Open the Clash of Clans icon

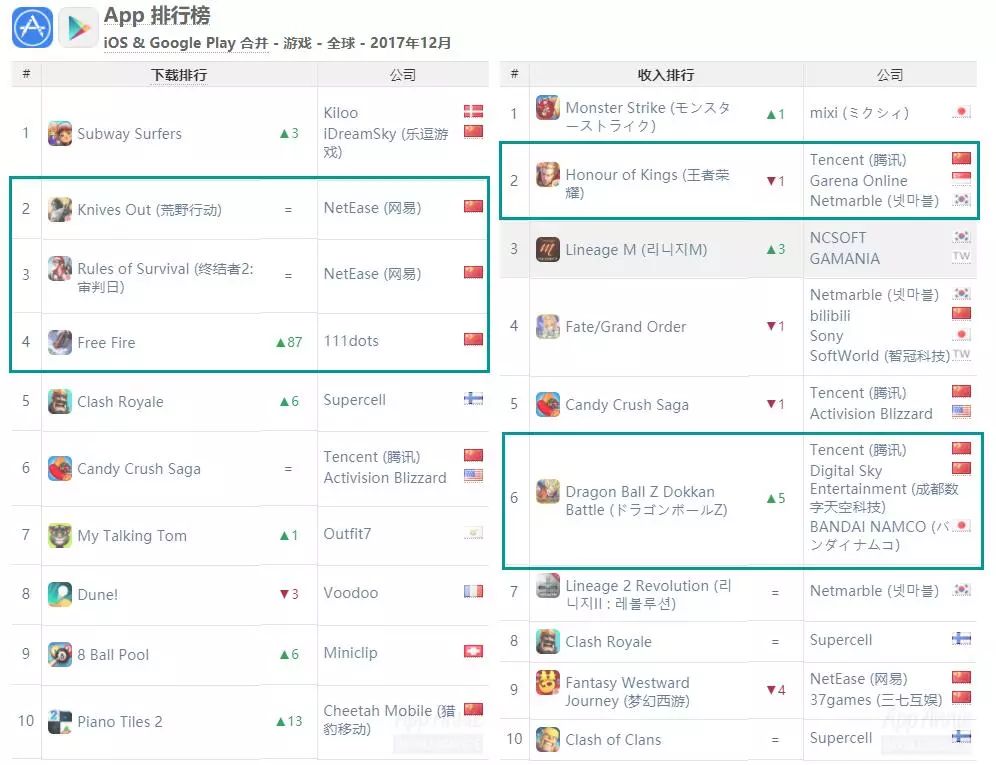click(x=548, y=740)
